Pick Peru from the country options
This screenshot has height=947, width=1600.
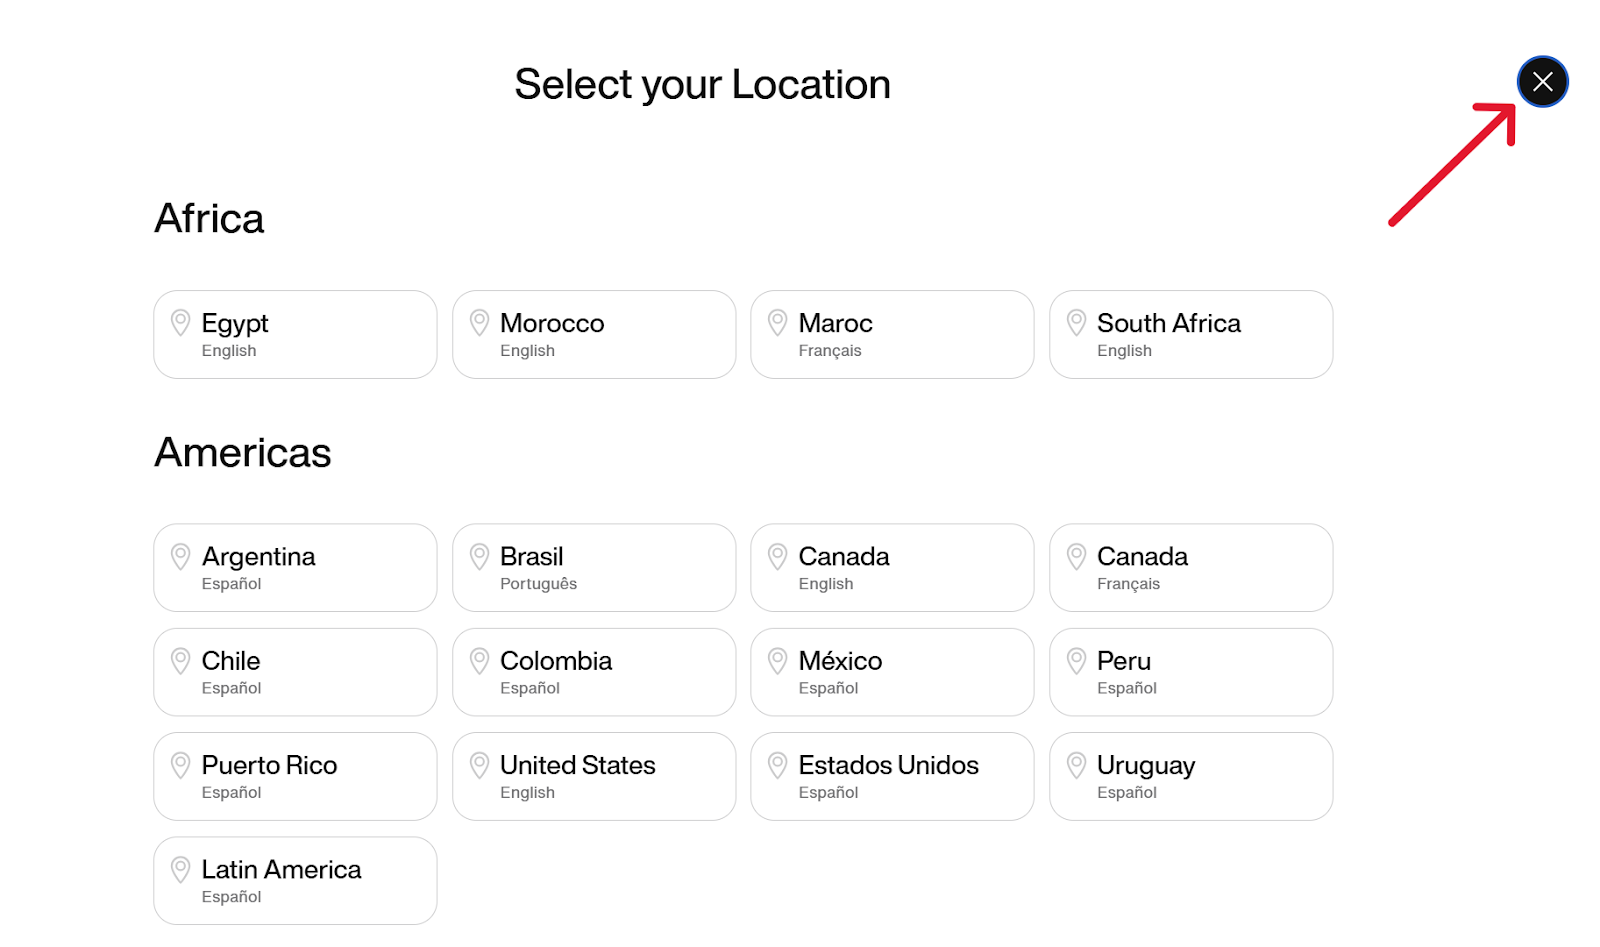point(1190,672)
